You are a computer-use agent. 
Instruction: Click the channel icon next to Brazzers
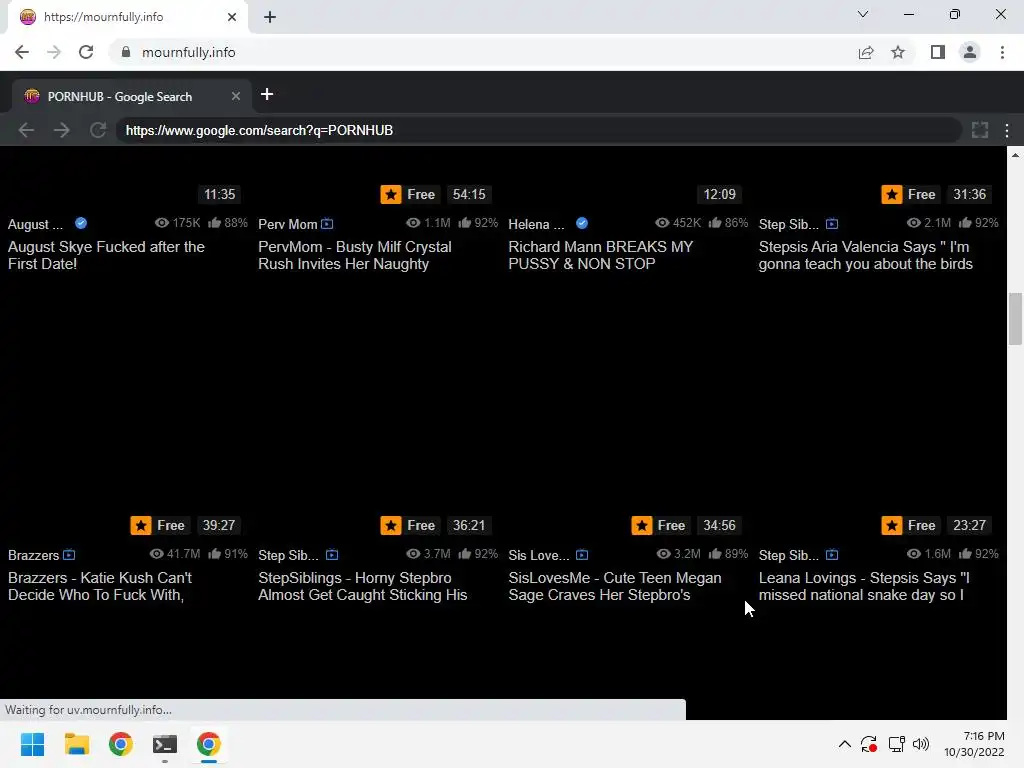point(69,555)
